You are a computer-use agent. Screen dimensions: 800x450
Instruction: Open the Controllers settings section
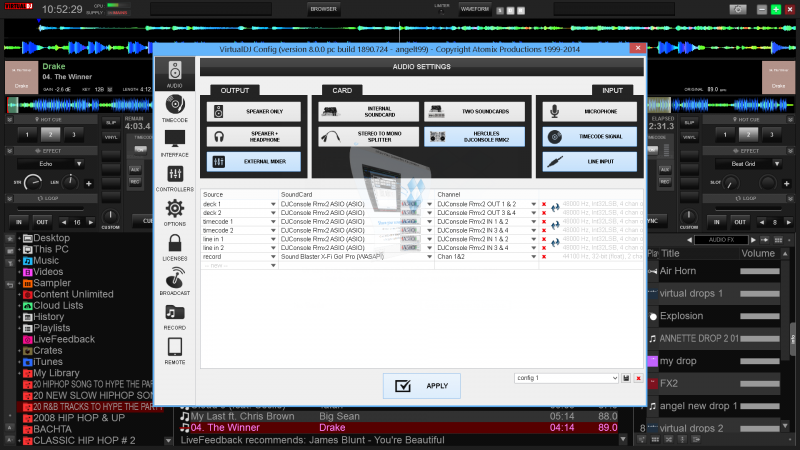coord(174,178)
